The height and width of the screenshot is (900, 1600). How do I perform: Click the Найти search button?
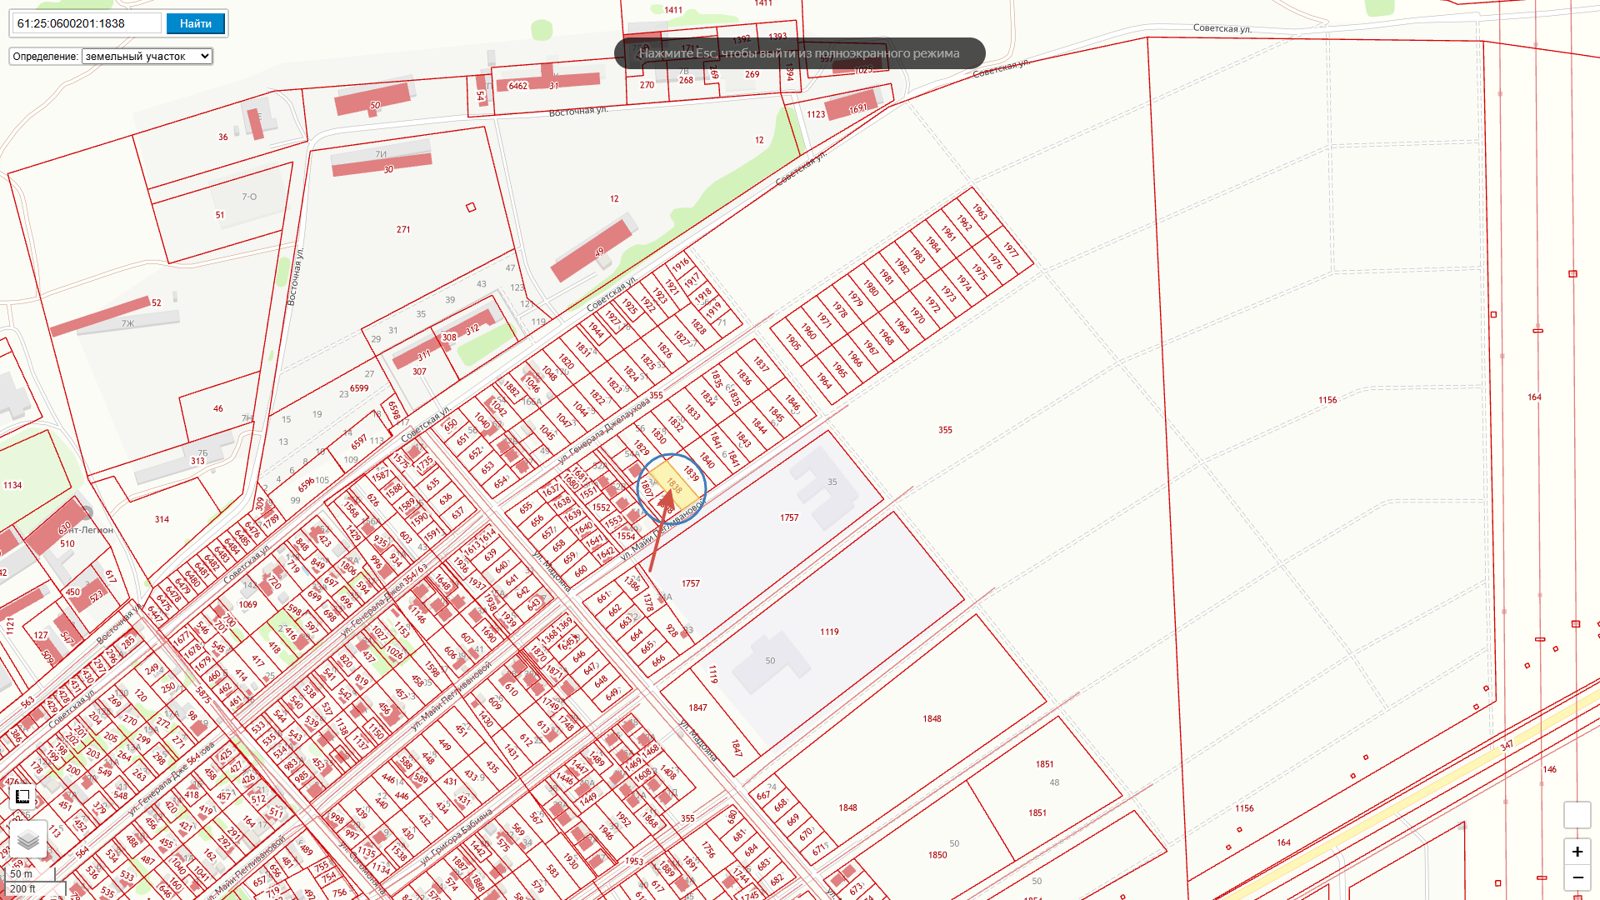(196, 23)
